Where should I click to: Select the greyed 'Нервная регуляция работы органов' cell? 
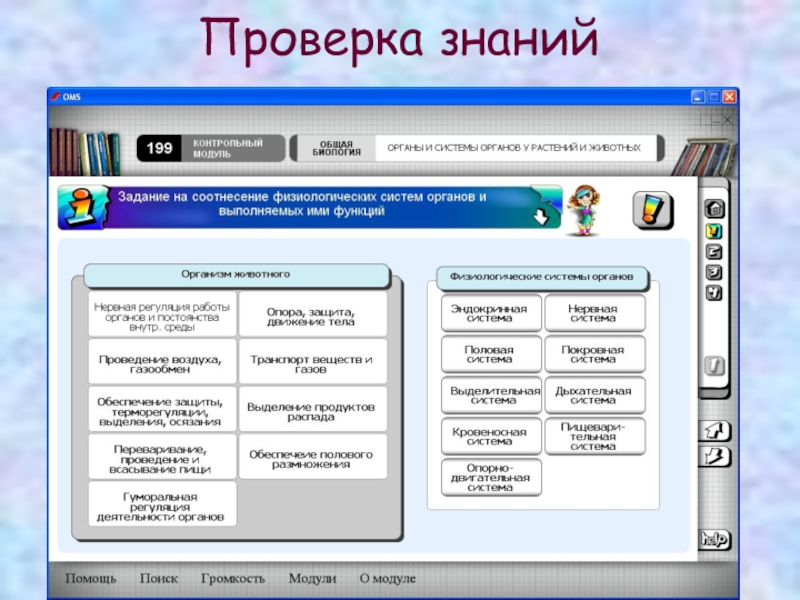[162, 314]
